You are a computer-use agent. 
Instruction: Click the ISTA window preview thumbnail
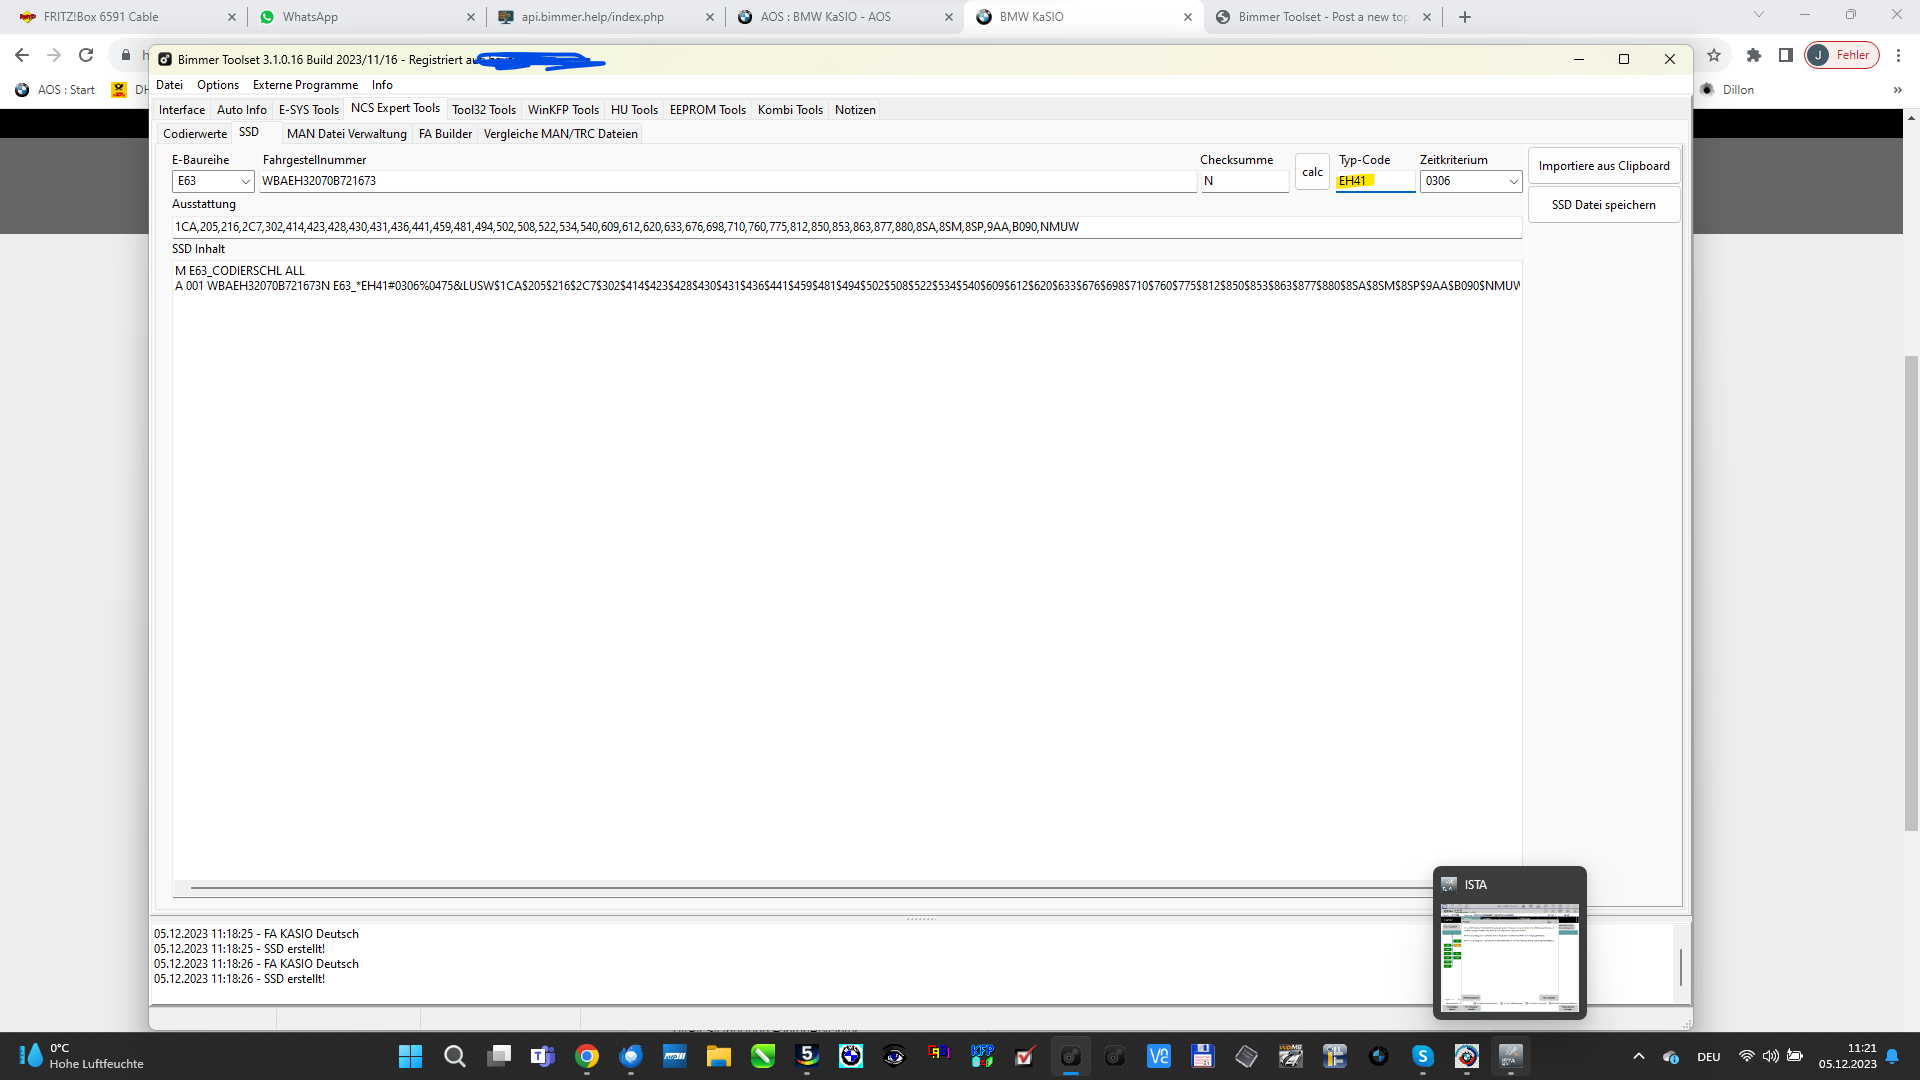[1510, 957]
